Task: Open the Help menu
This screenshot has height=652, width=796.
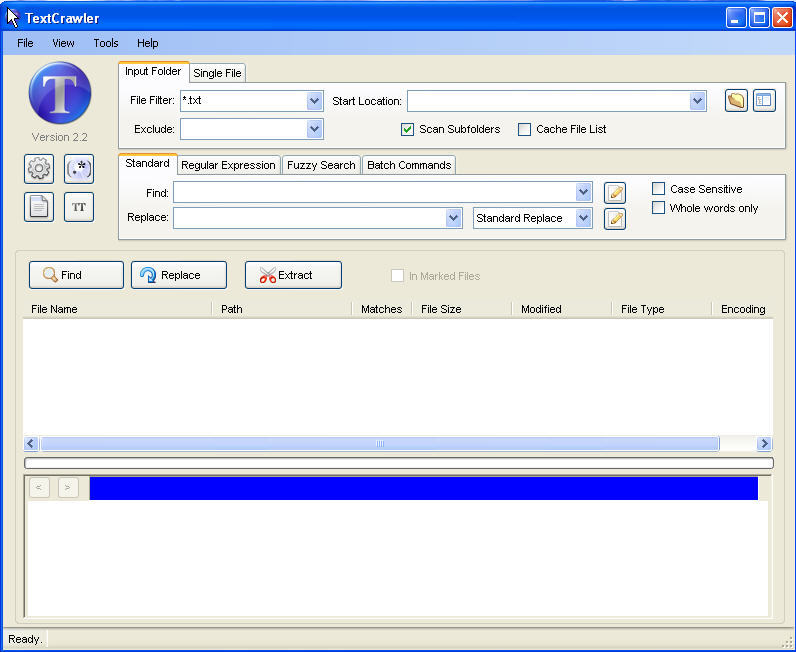Action: click(x=148, y=43)
